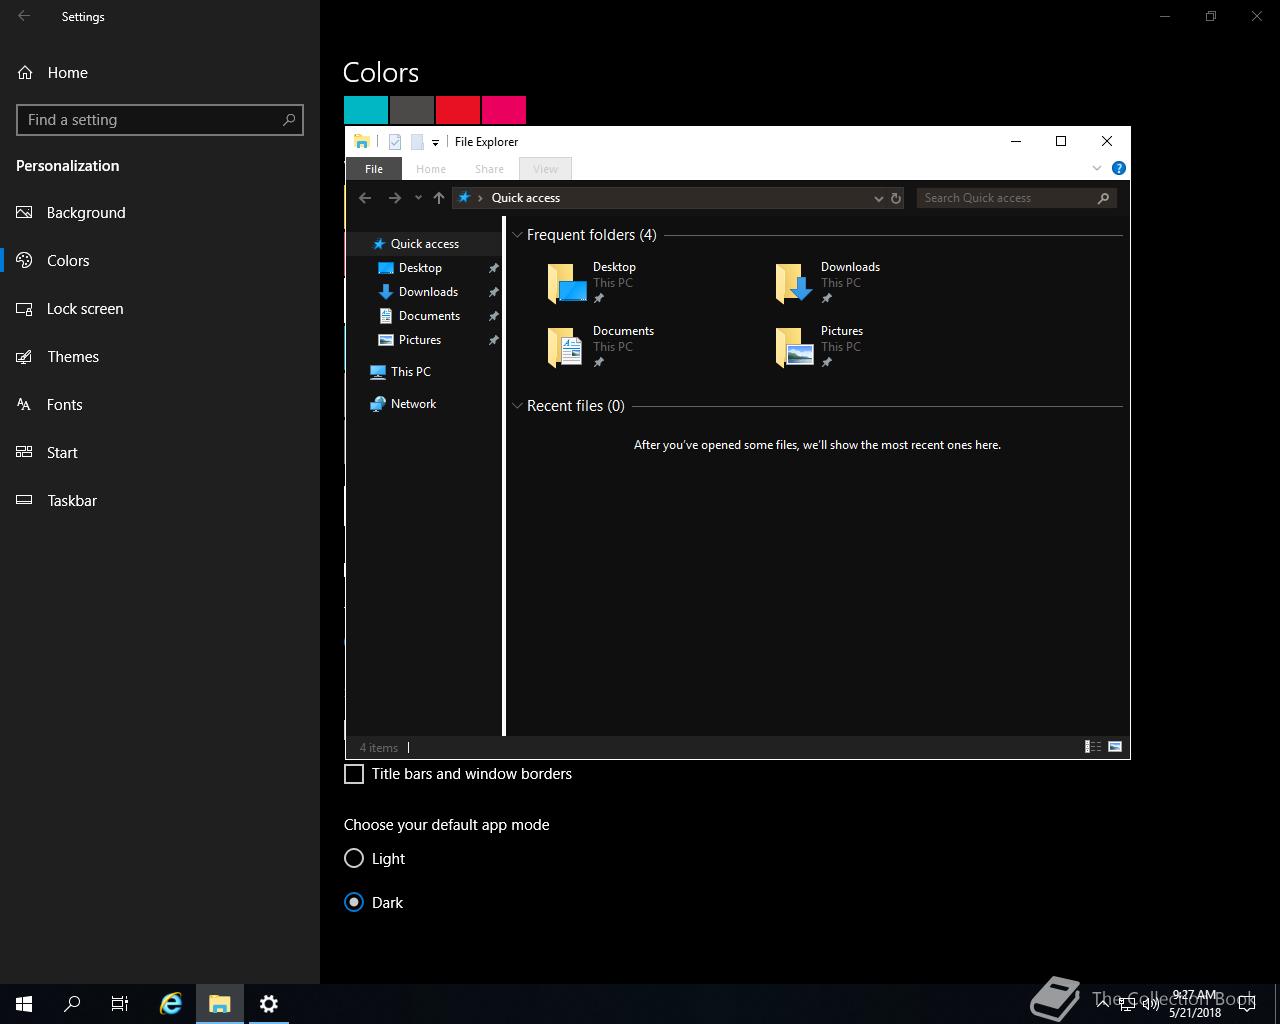Click search magnifier in Find a setting
The height and width of the screenshot is (1024, 1280).
coord(289,120)
